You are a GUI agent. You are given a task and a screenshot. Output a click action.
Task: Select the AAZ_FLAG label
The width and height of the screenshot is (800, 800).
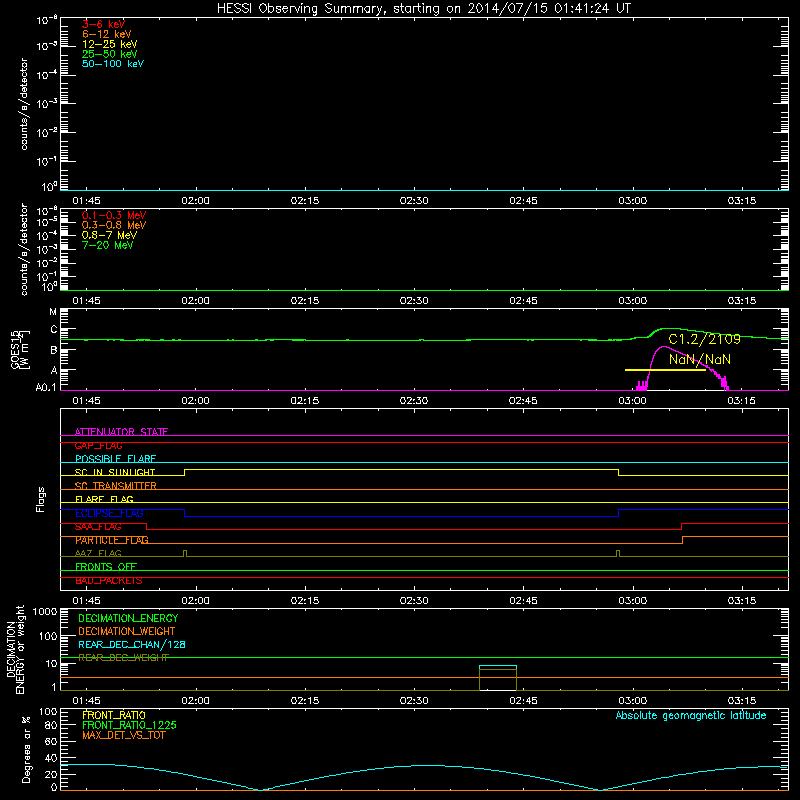pos(98,553)
